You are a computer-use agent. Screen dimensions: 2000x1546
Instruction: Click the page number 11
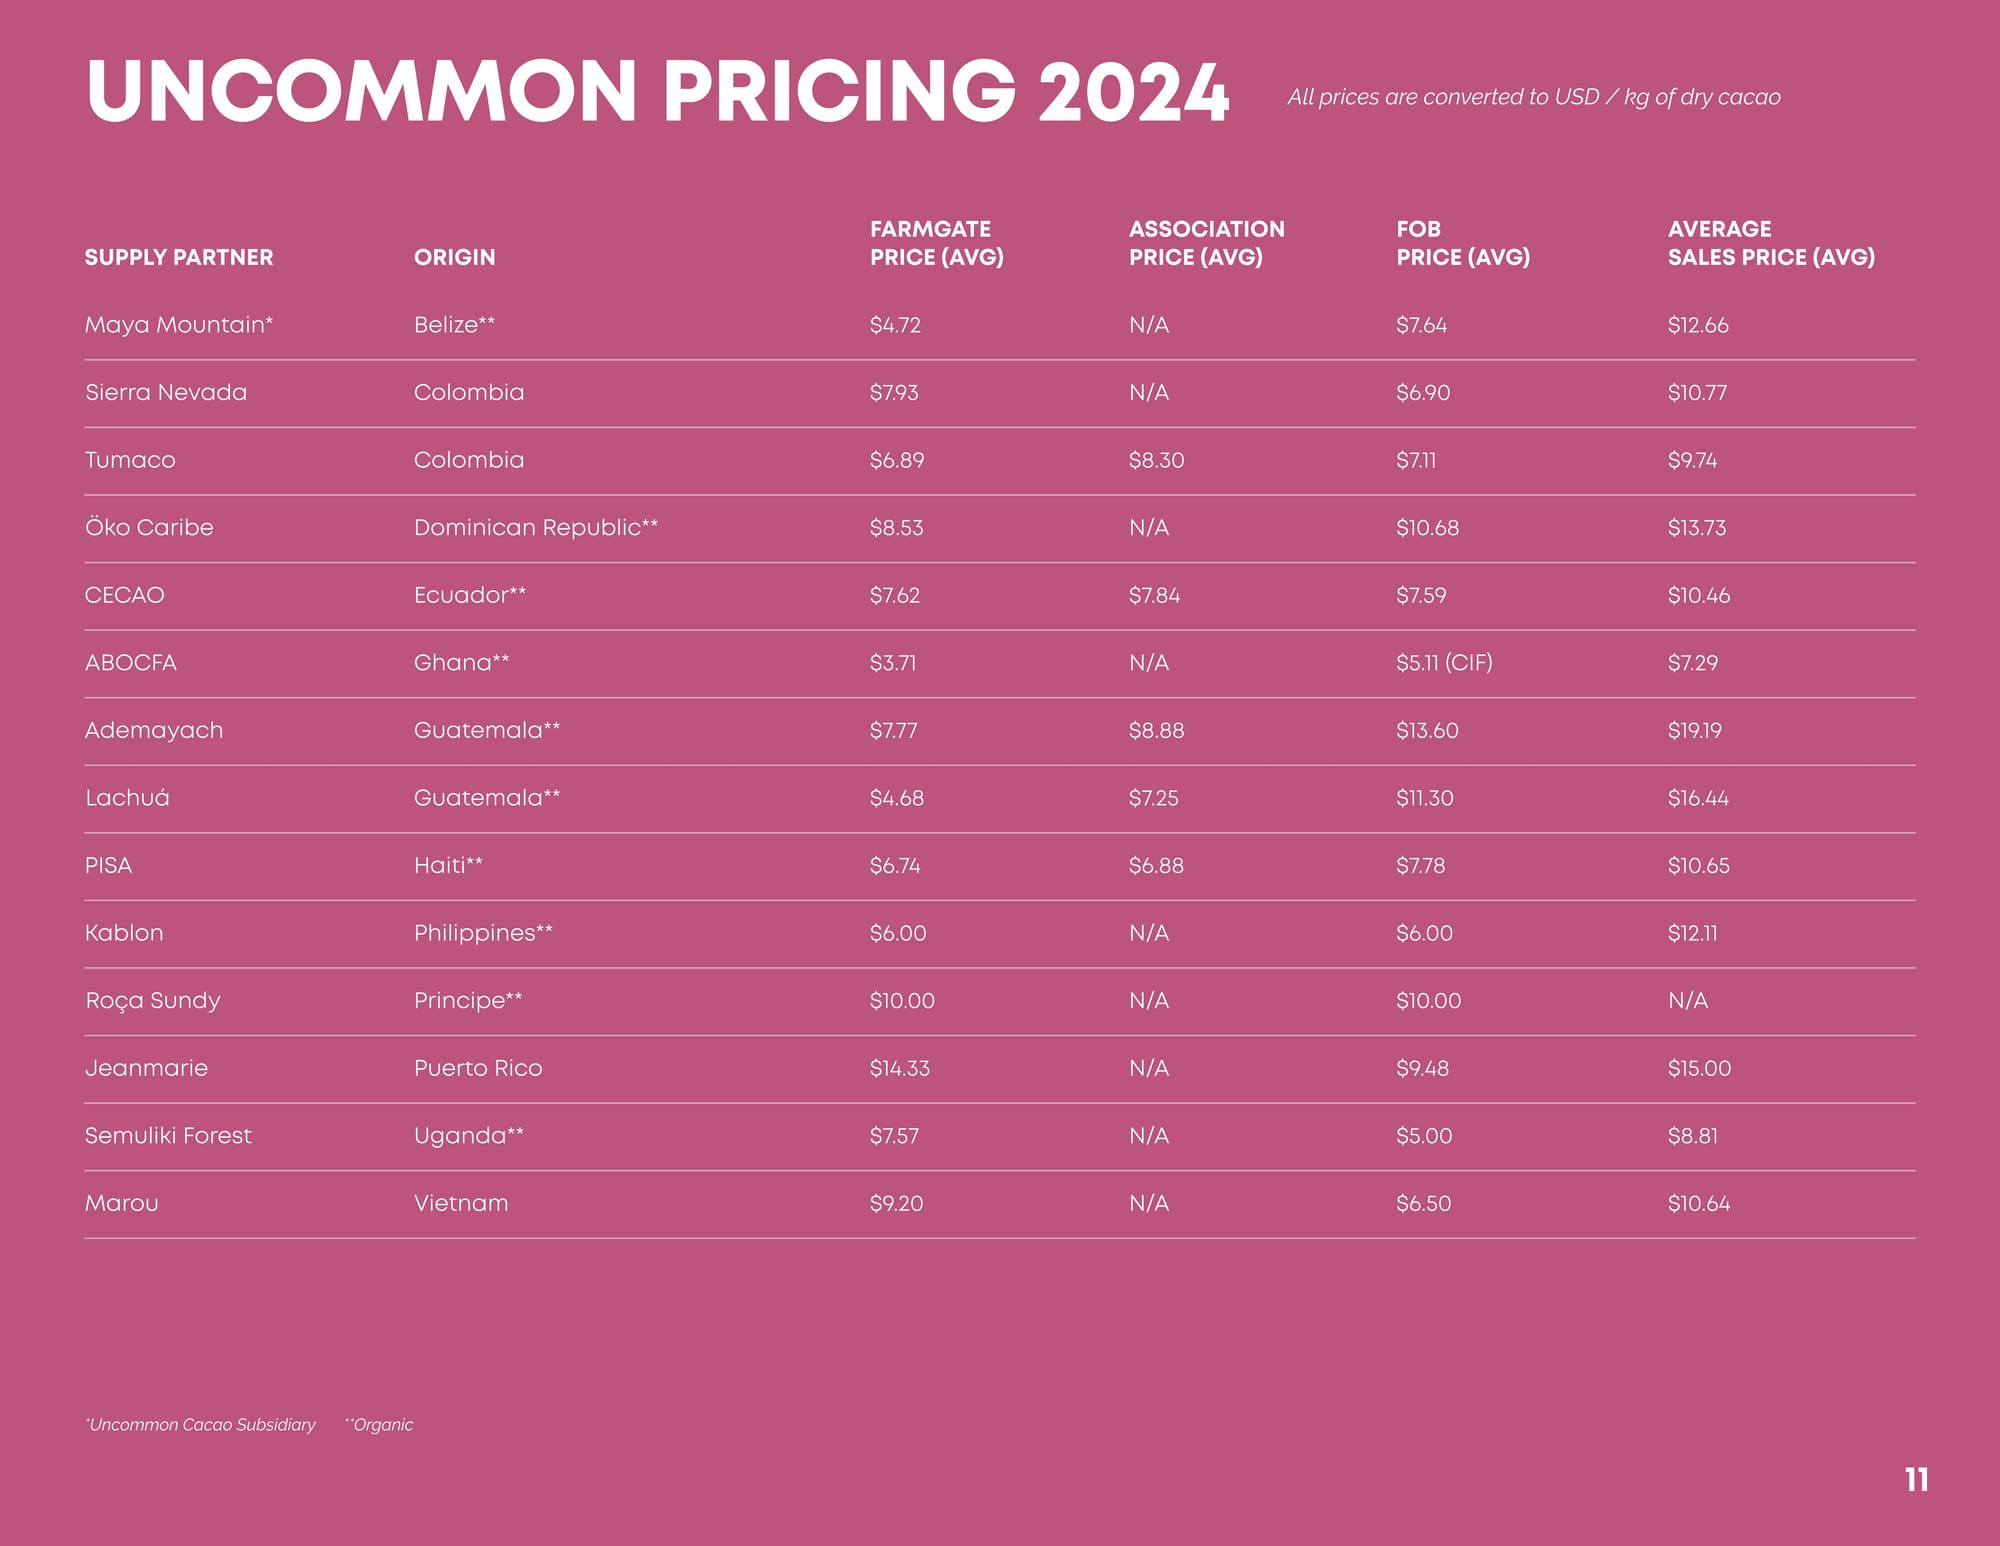tap(1916, 1480)
